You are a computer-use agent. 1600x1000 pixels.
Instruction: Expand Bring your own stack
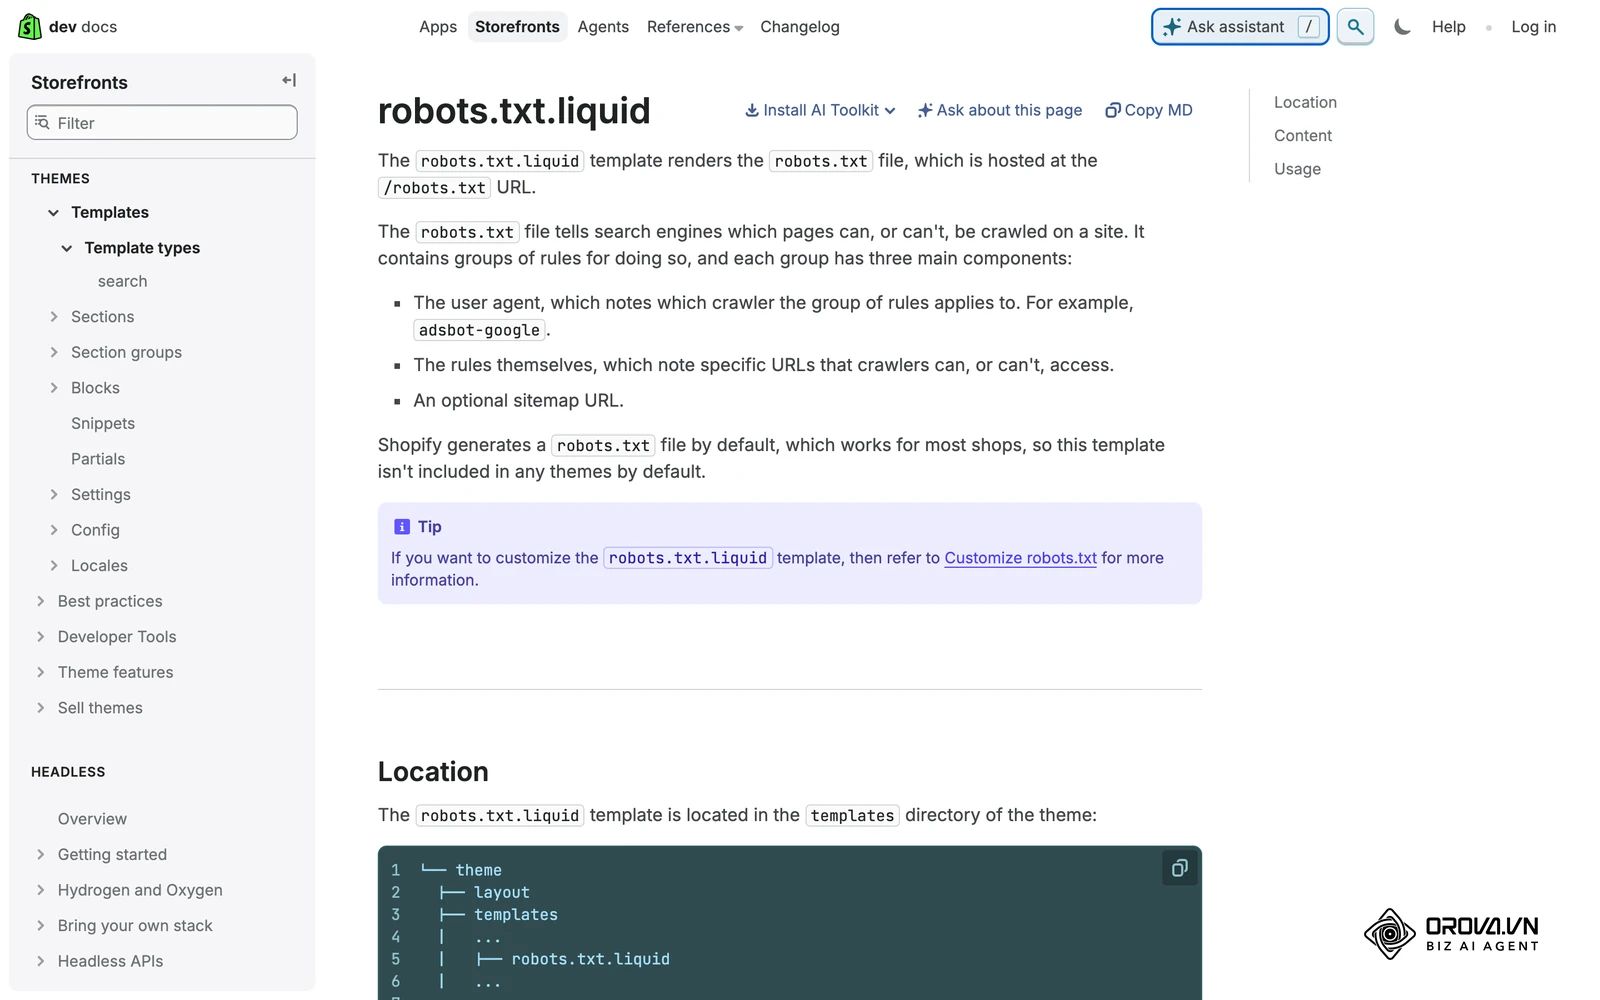pyautogui.click(x=41, y=926)
